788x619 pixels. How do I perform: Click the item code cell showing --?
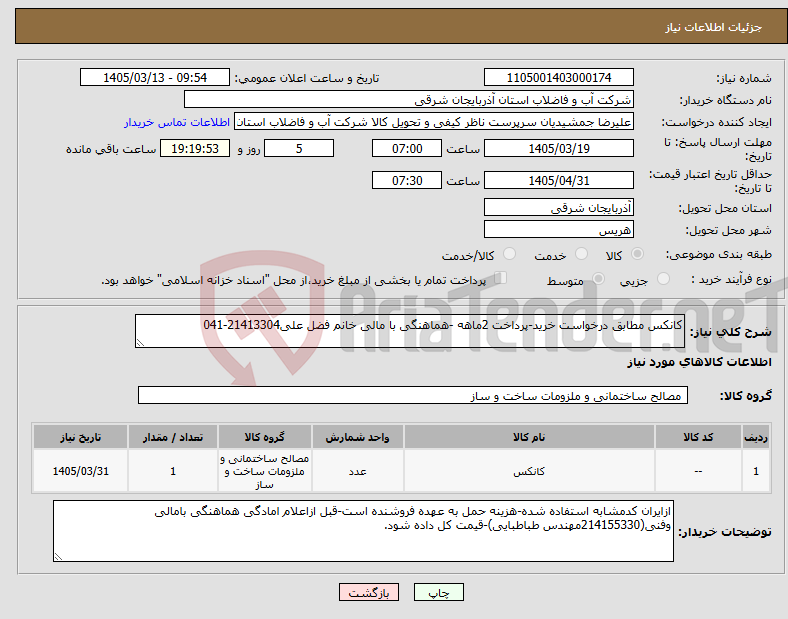tap(698, 471)
